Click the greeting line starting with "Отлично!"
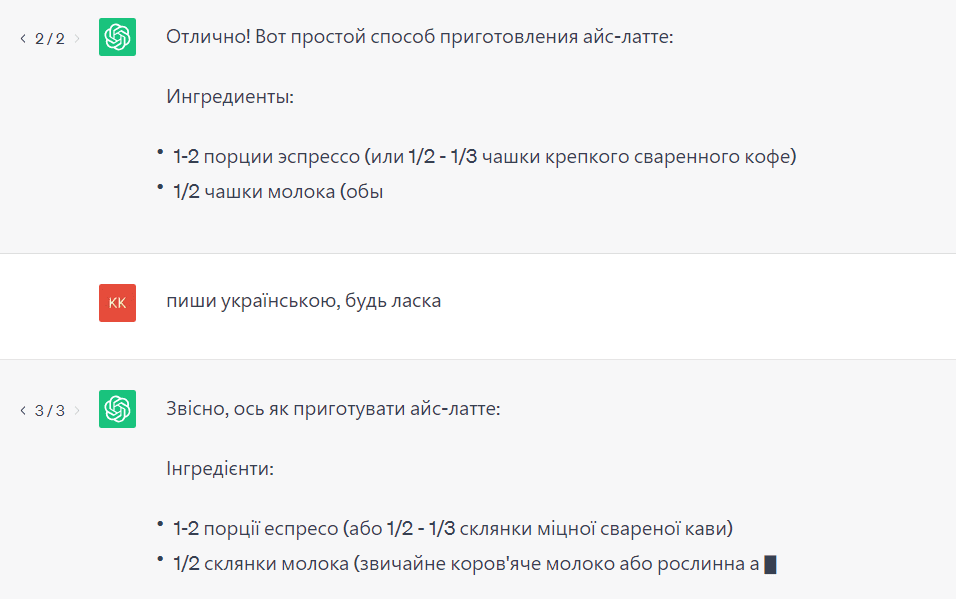This screenshot has height=599, width=956. [420, 34]
